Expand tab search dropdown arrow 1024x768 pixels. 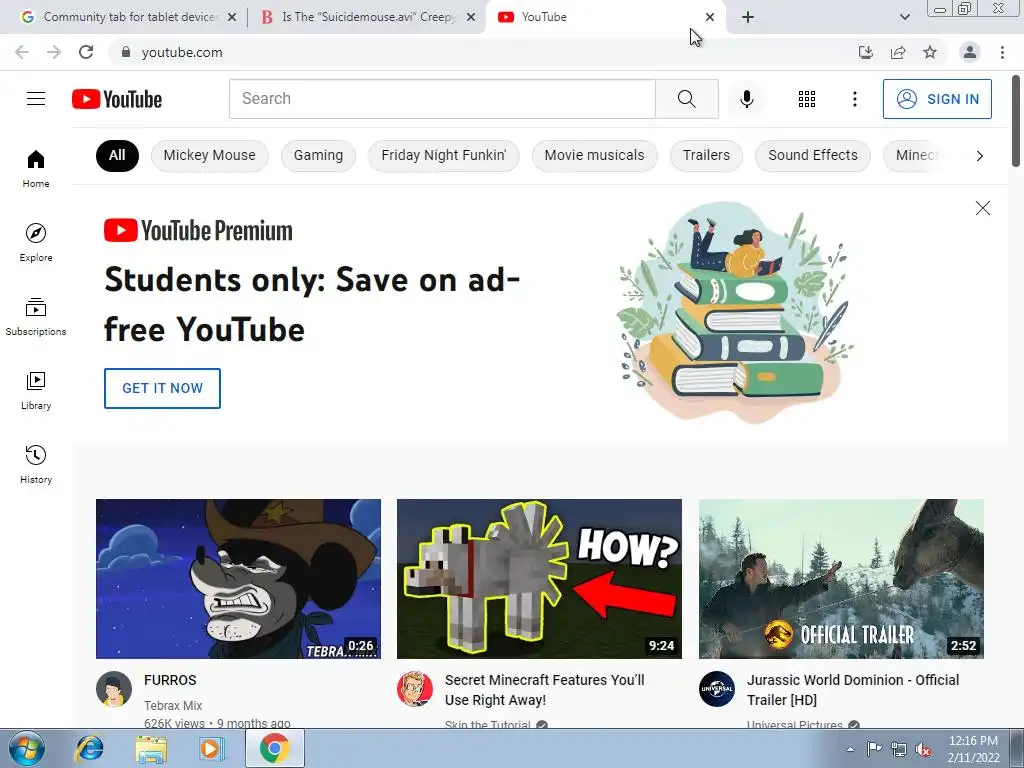(904, 17)
